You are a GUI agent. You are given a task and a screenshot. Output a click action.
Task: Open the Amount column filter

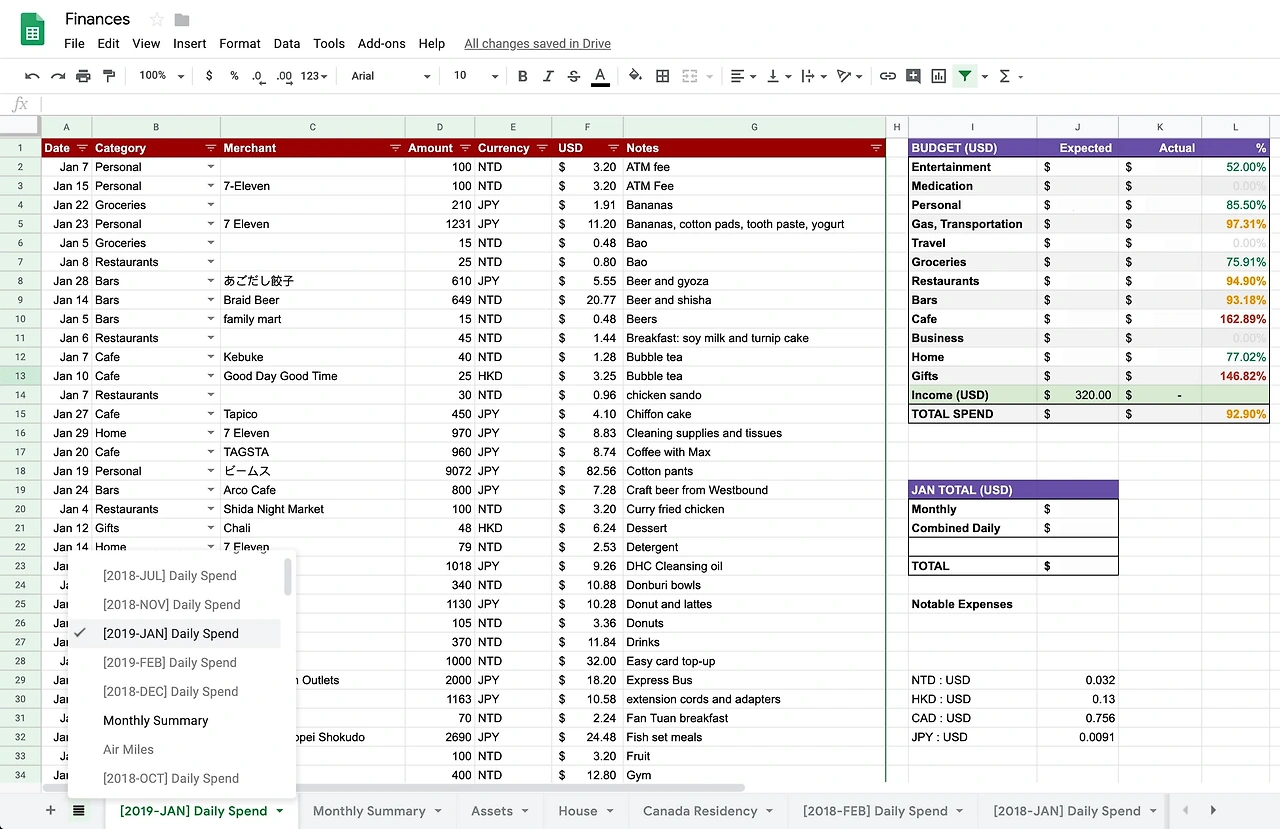[x=465, y=148]
